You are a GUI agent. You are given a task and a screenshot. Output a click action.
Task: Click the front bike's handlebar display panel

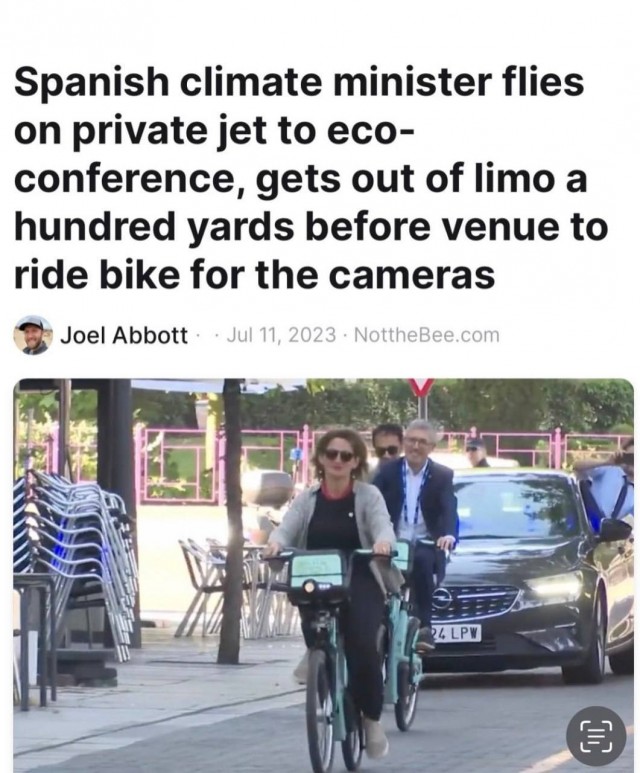(x=317, y=569)
